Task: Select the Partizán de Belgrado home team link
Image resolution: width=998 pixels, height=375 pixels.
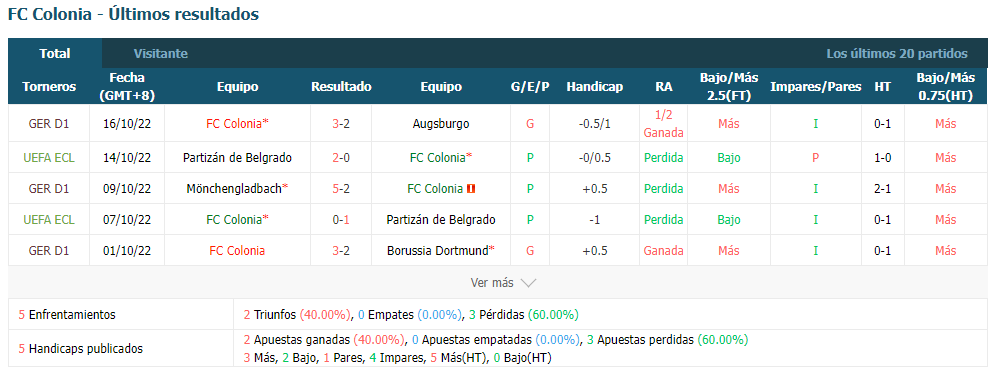Action: 237,157
